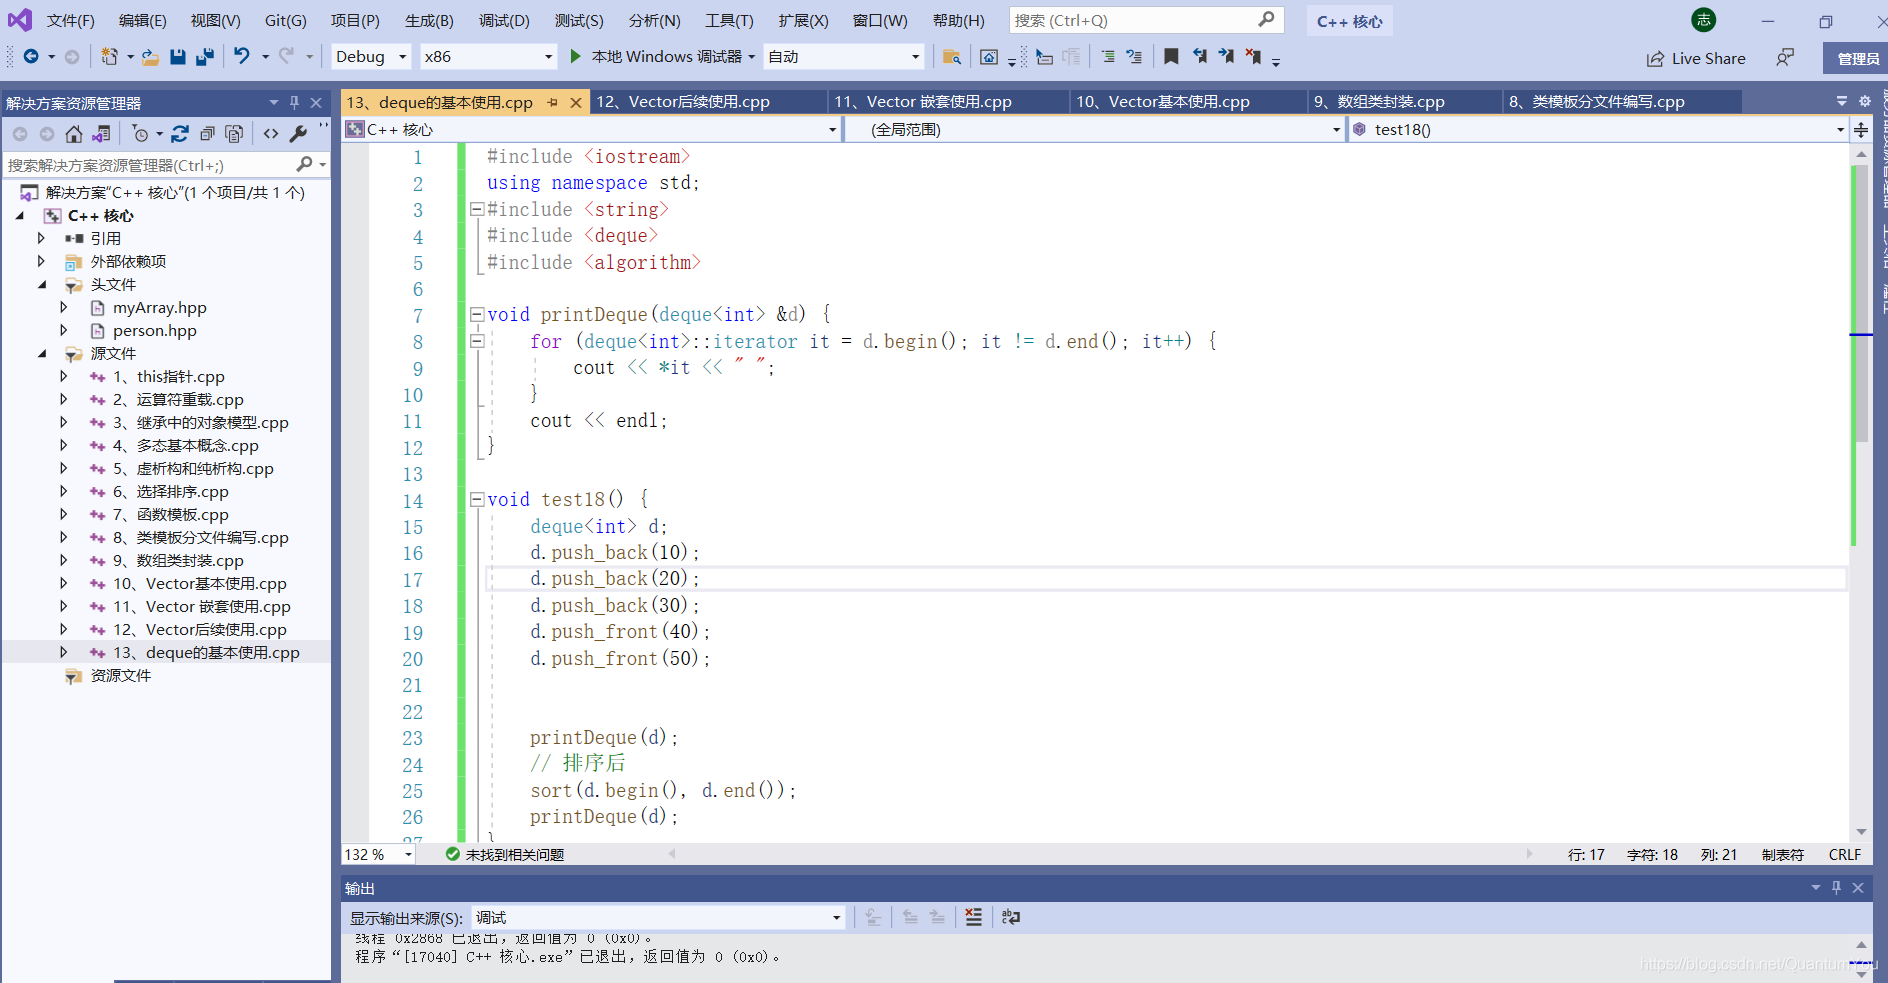Open a file using the folder icon

(x=150, y=57)
